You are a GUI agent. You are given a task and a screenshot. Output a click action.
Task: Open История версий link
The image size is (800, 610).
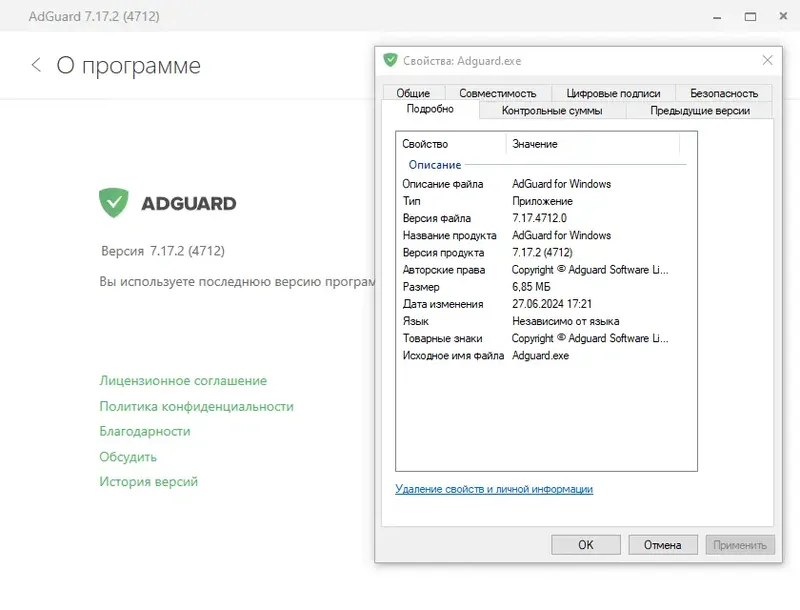point(148,481)
